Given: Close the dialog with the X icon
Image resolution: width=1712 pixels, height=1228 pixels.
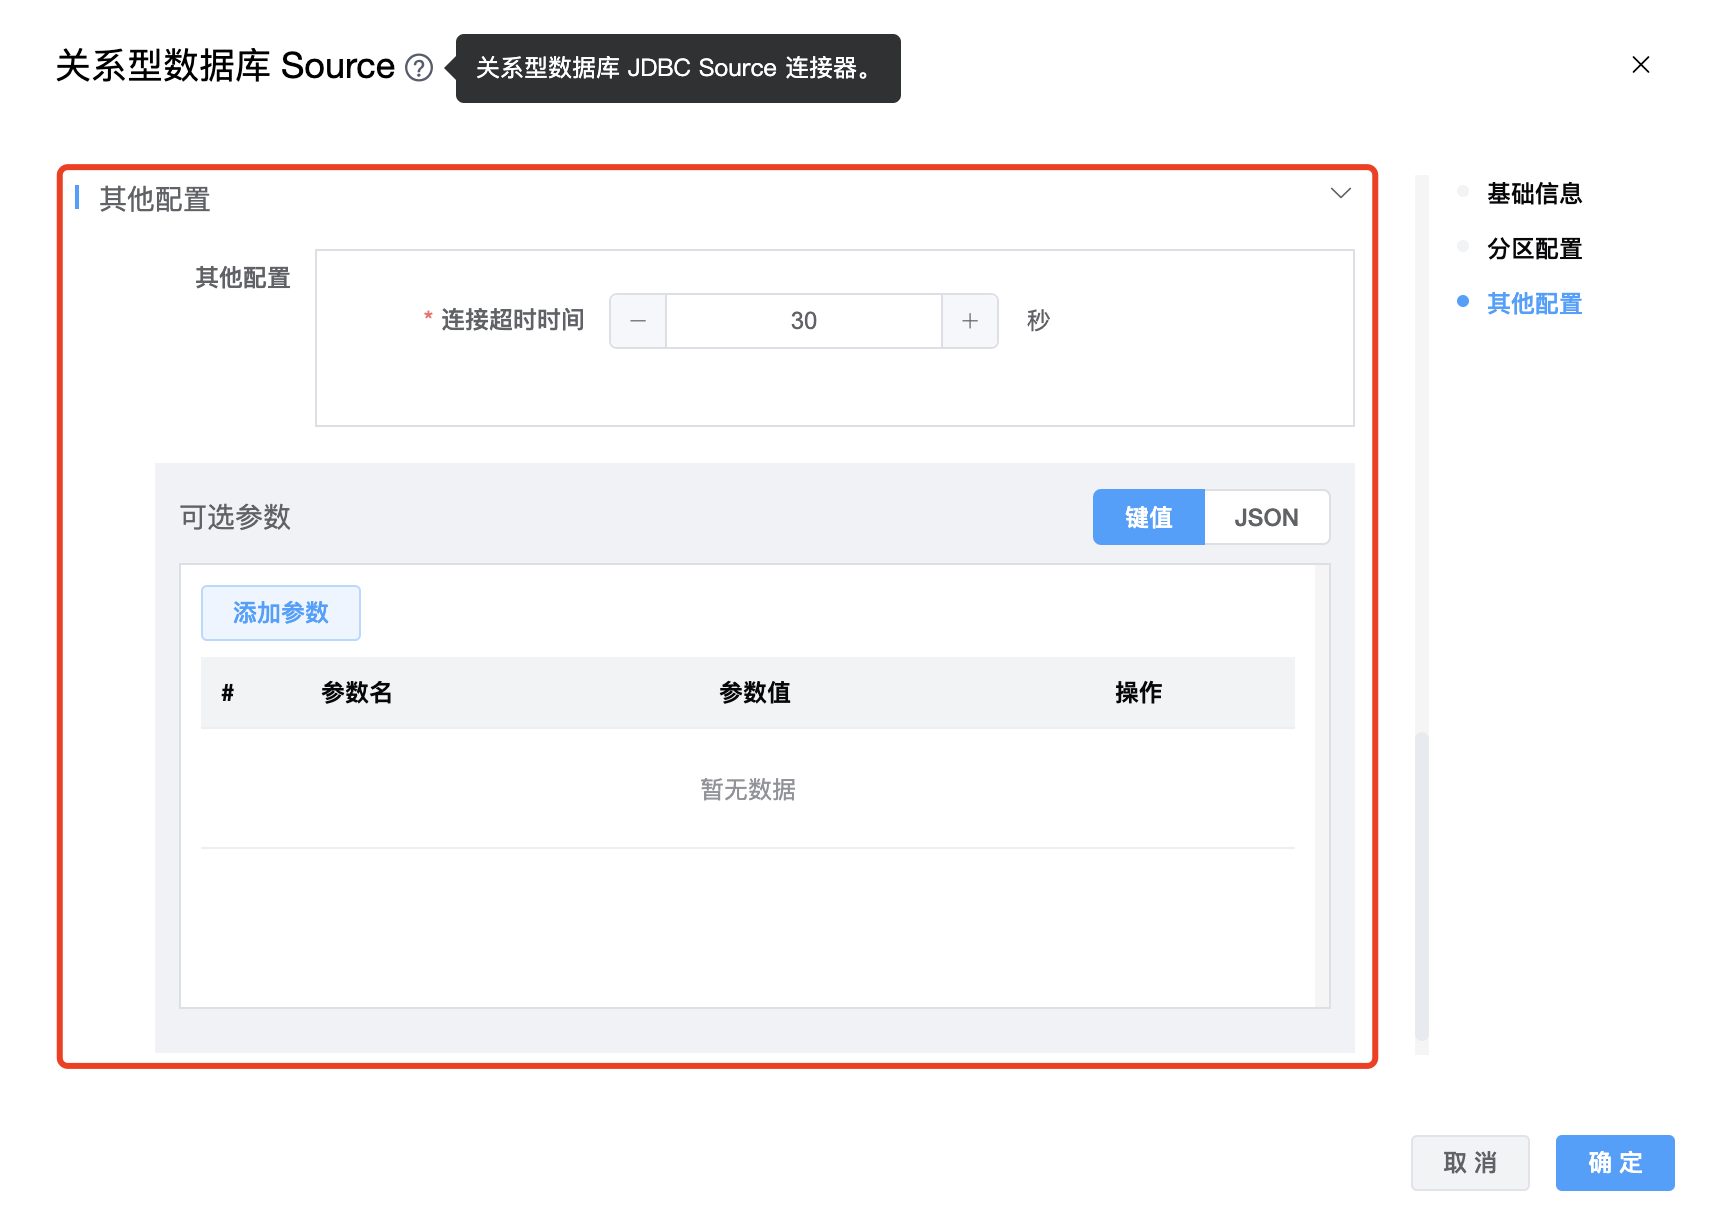Looking at the screenshot, I should click(x=1640, y=65).
